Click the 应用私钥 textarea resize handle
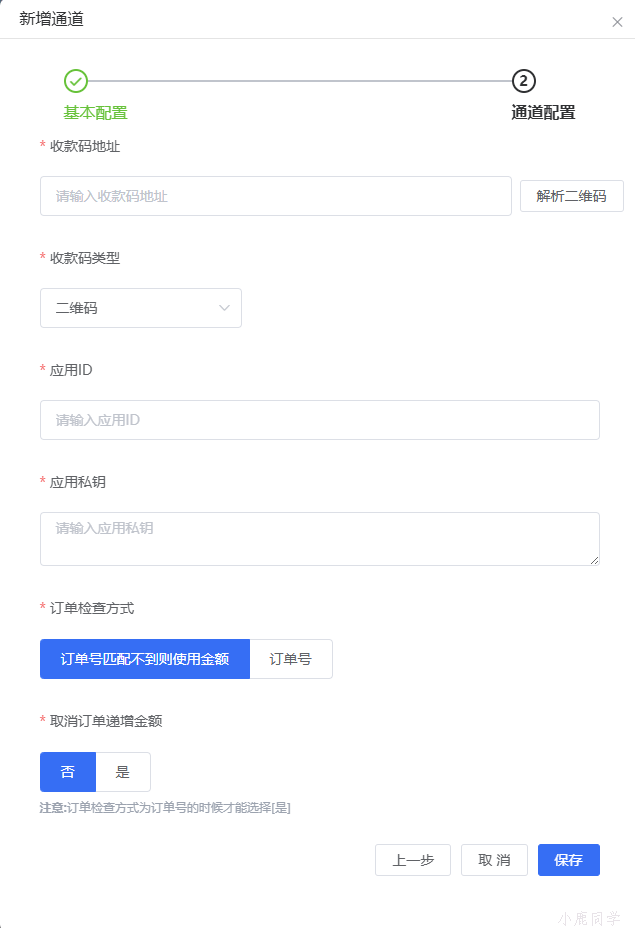Viewport: 635px width, 928px height. [x=594, y=559]
